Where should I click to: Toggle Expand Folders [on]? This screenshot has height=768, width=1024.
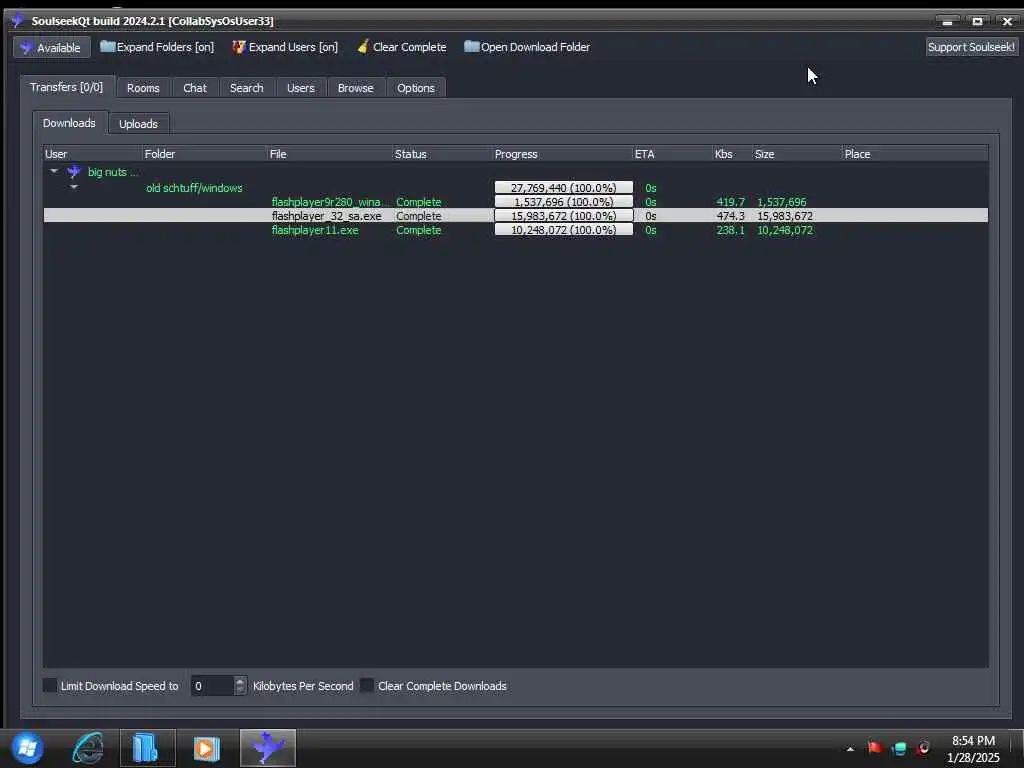pos(157,47)
